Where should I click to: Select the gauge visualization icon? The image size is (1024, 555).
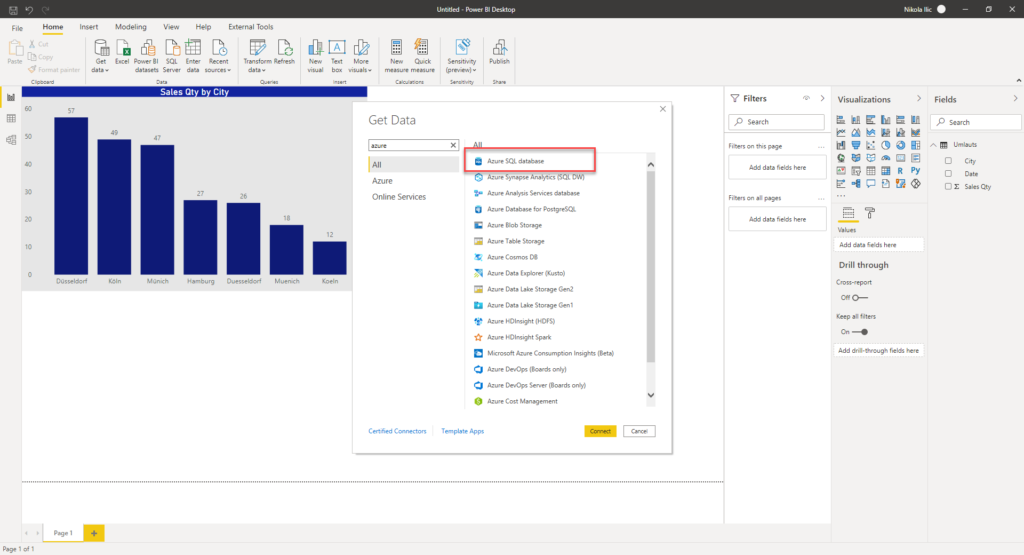pyautogui.click(x=886, y=157)
